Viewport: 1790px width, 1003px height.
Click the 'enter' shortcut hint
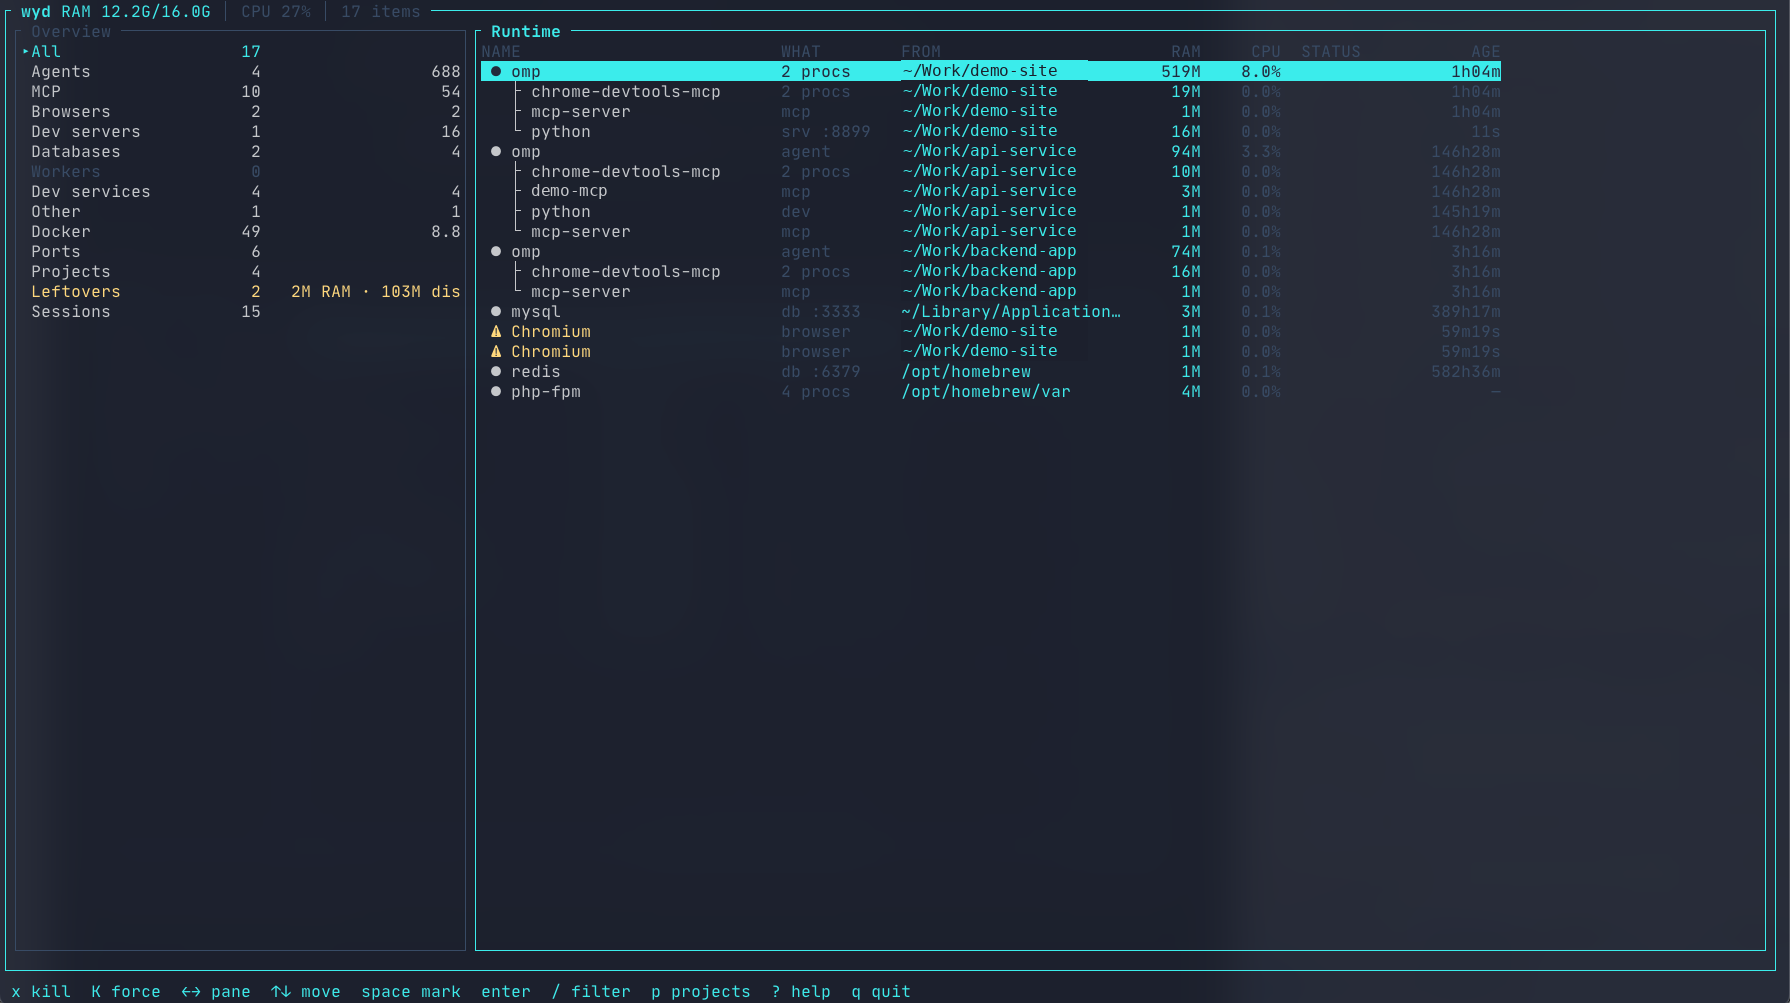tap(506, 991)
